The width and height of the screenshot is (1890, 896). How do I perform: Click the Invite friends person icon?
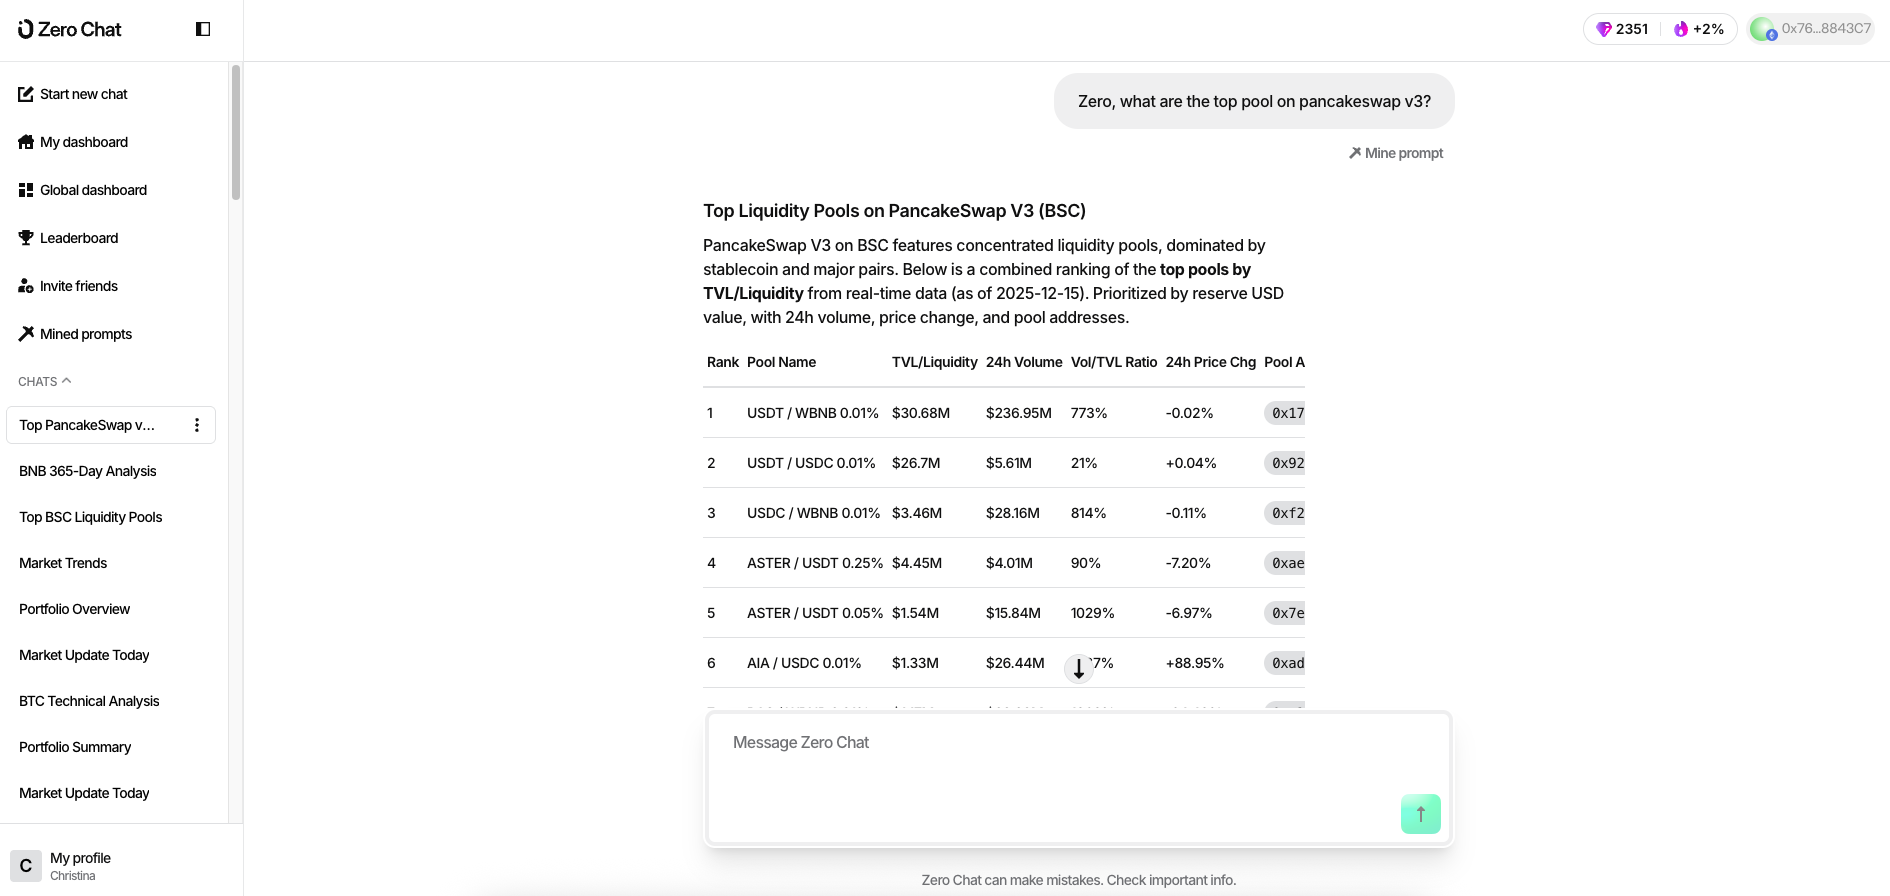click(x=25, y=285)
